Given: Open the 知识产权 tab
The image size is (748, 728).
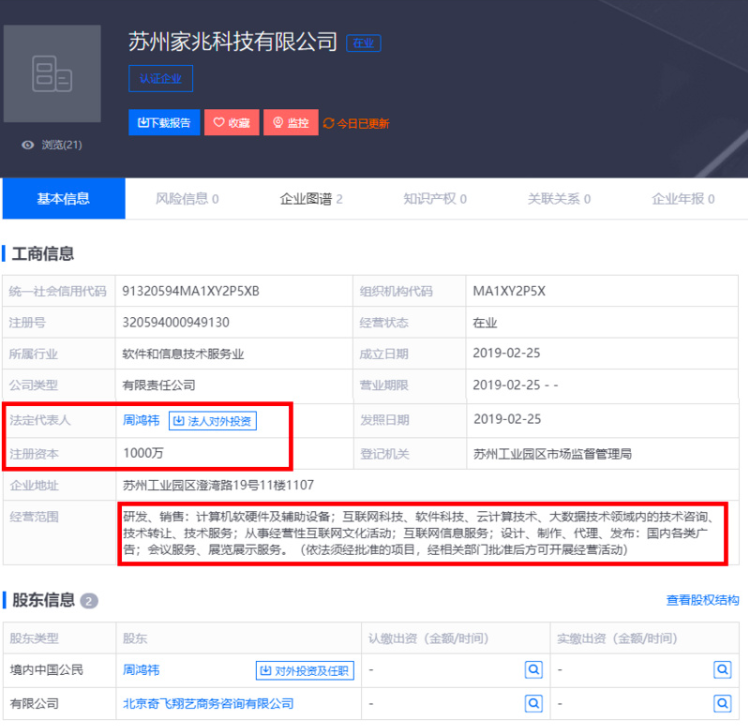Looking at the screenshot, I should point(435,198).
